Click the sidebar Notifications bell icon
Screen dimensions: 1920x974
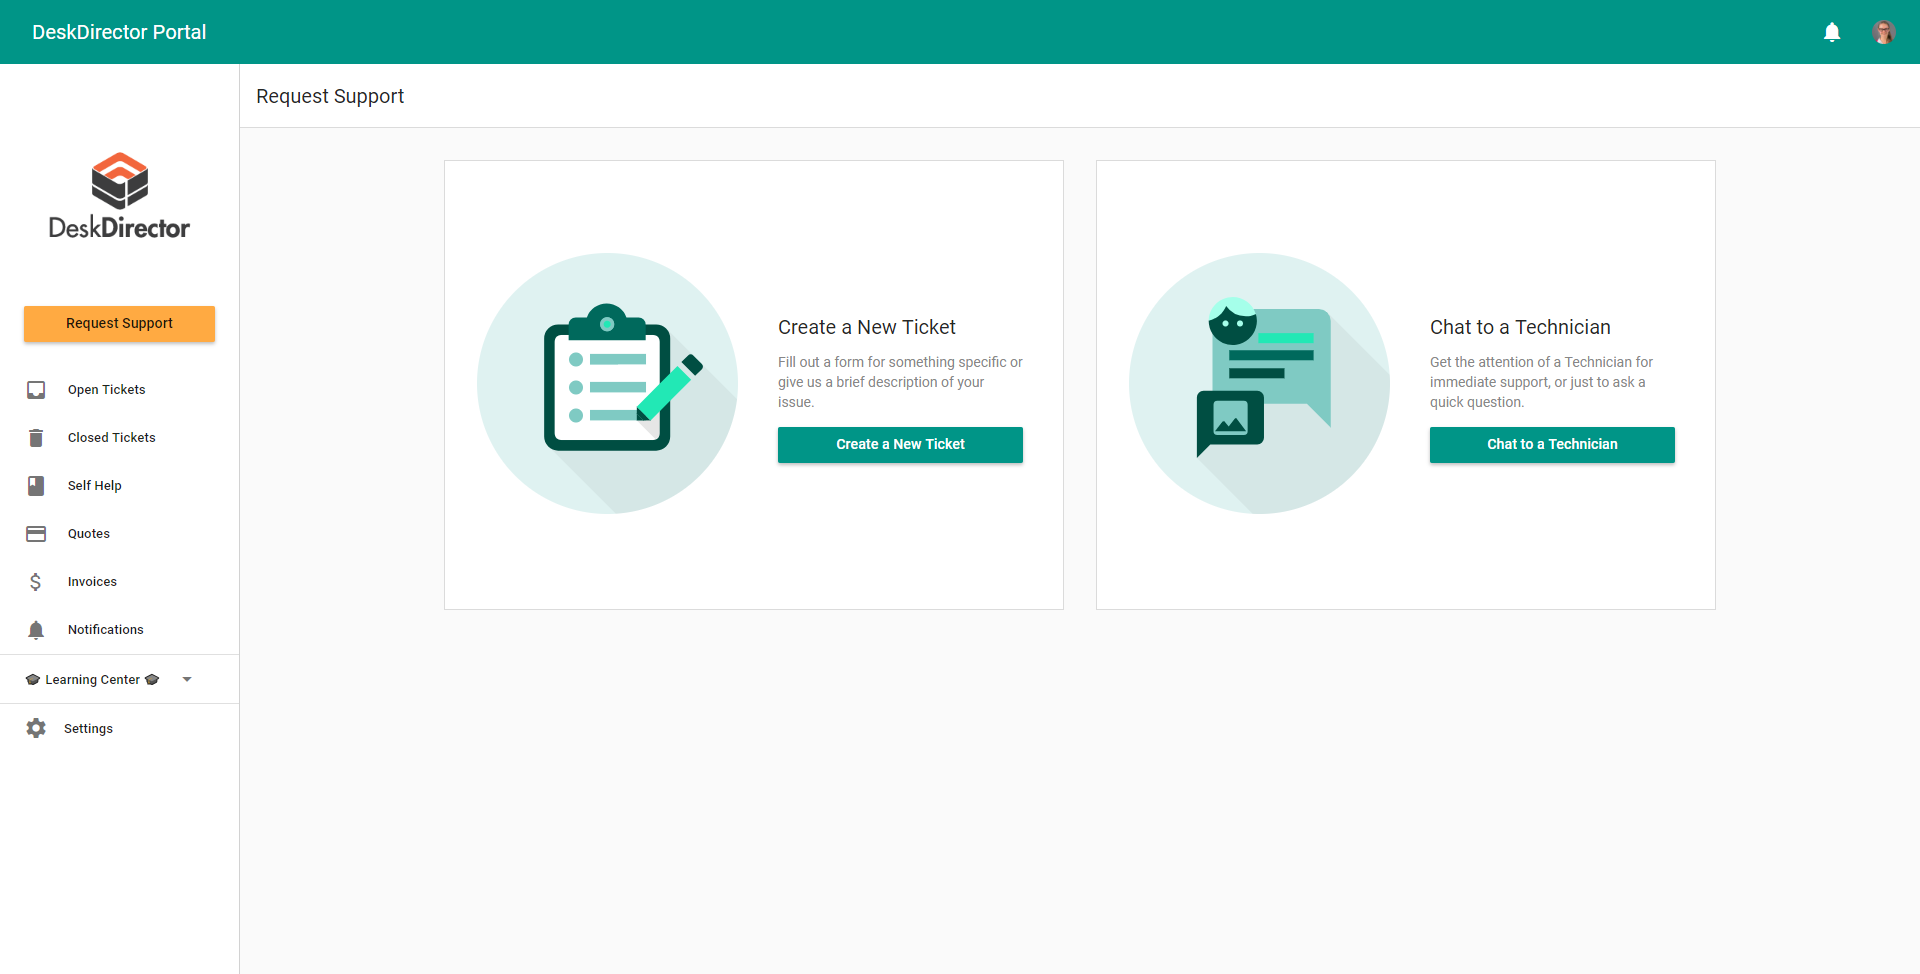(36, 630)
